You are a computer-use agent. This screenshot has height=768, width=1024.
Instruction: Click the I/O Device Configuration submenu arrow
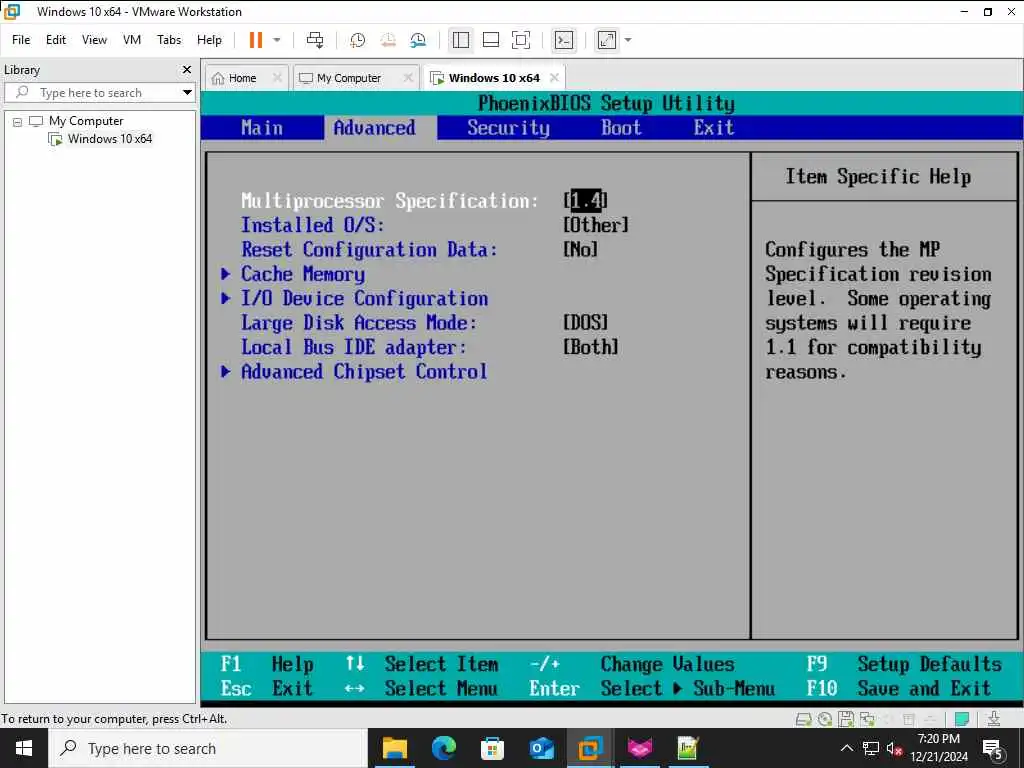[226, 298]
